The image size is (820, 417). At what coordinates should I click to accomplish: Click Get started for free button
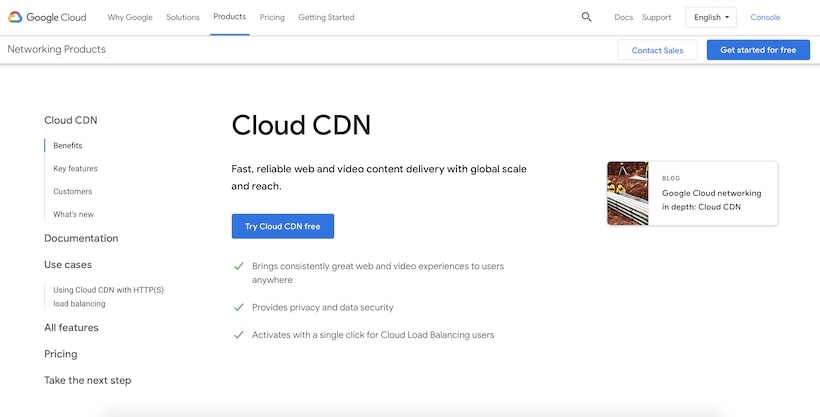point(758,50)
